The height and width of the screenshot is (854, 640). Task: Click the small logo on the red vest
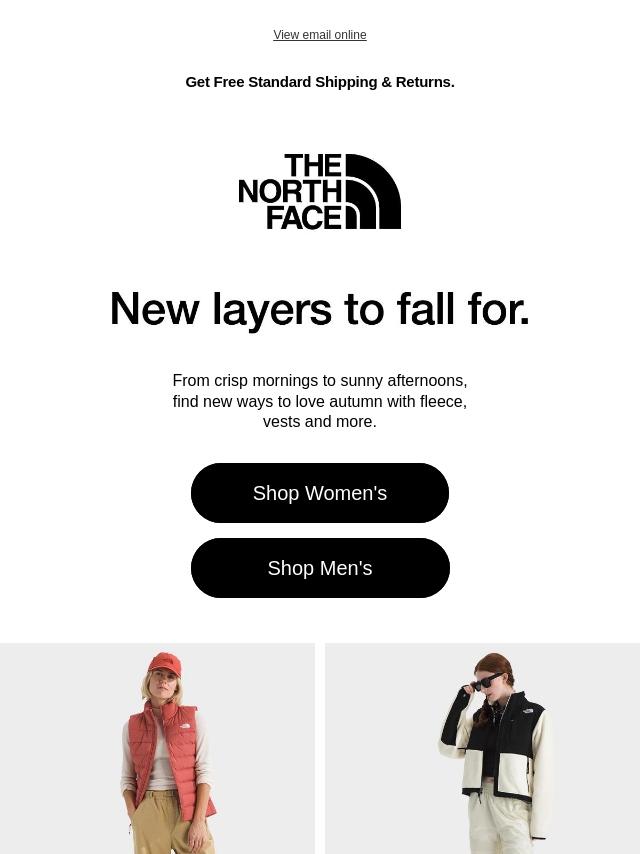(185, 726)
